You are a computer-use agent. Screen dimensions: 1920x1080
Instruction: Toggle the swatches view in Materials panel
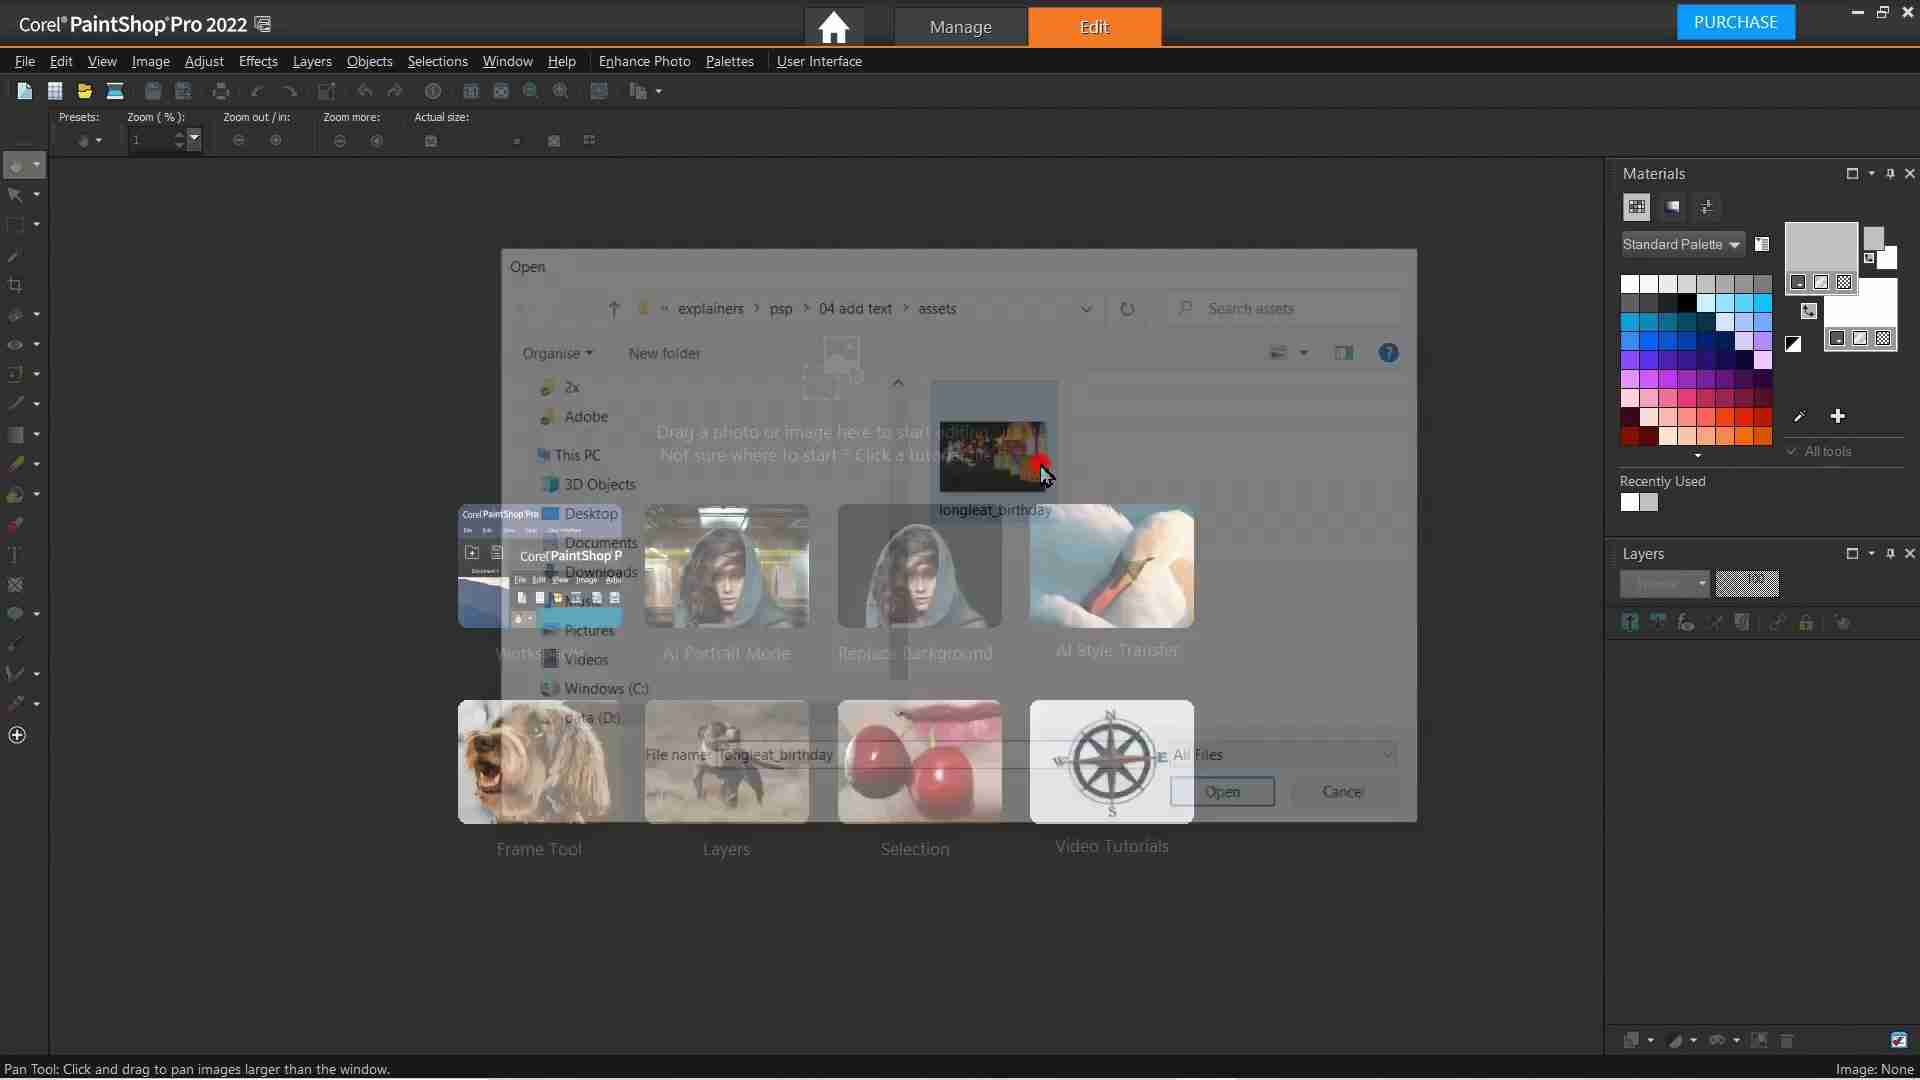coord(1638,207)
